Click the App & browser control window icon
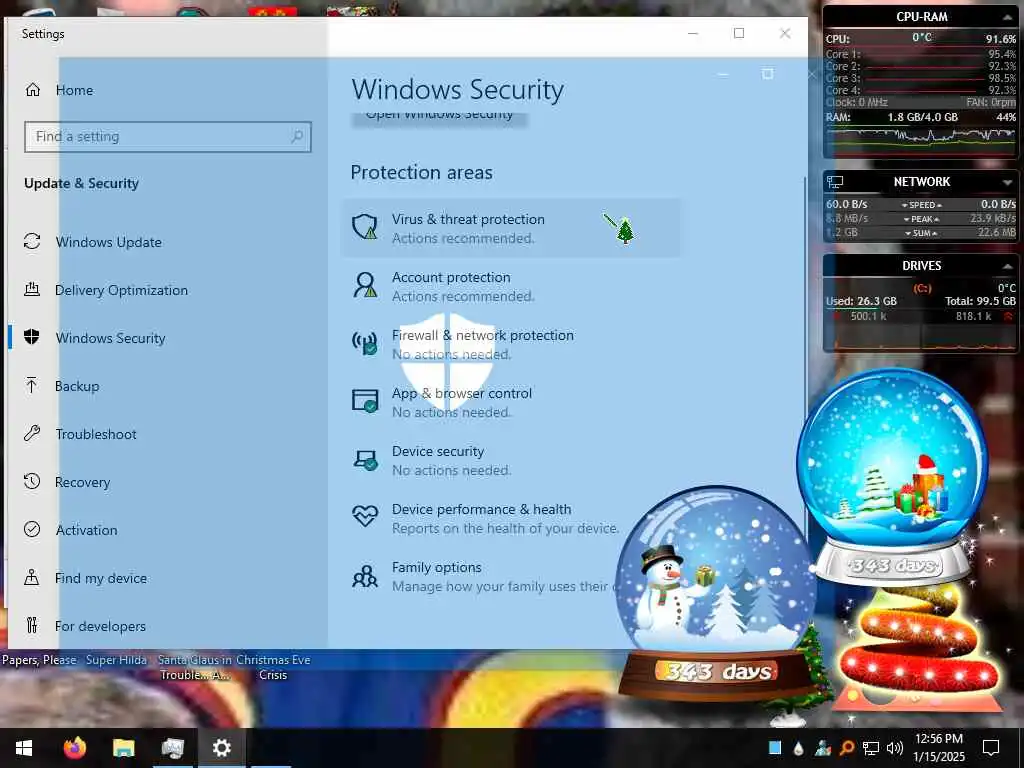 click(x=365, y=400)
